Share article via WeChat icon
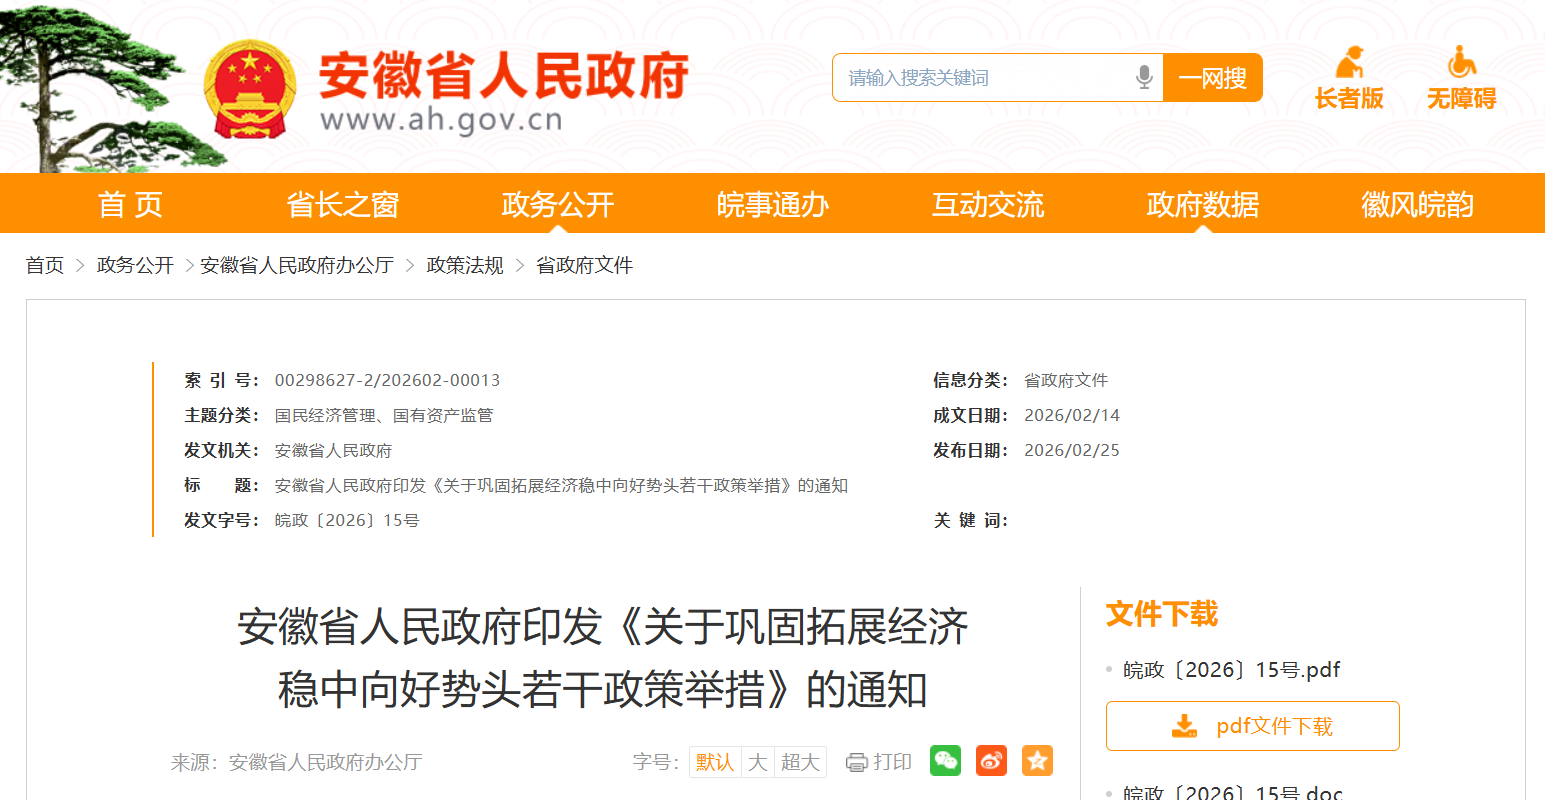This screenshot has width=1545, height=800. coord(945,761)
